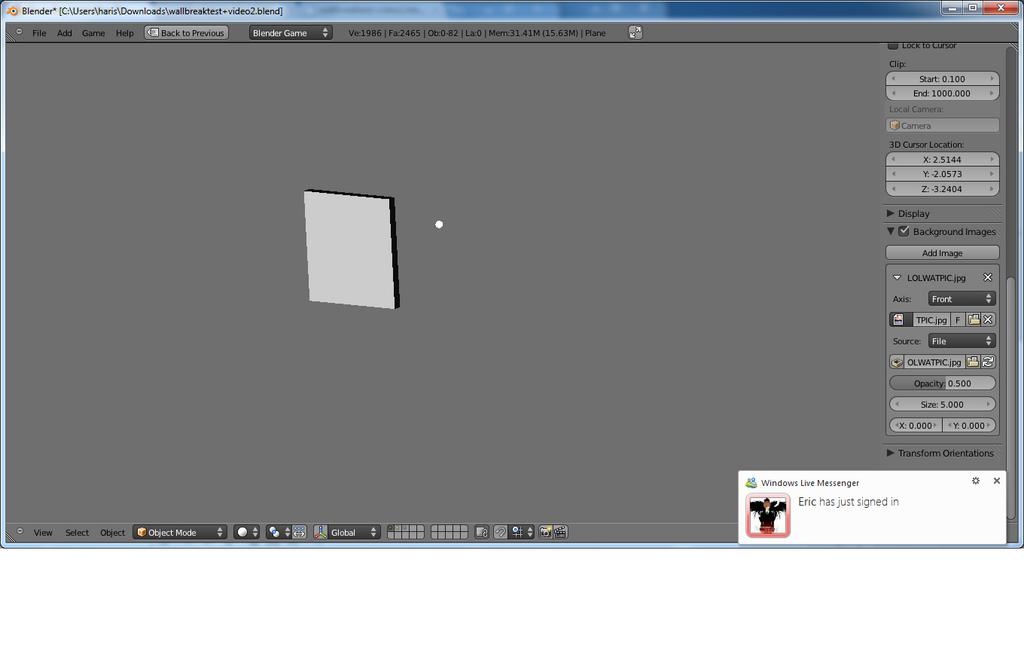Click the Size: 5.000 field
The width and height of the screenshot is (1024, 654).
(942, 404)
